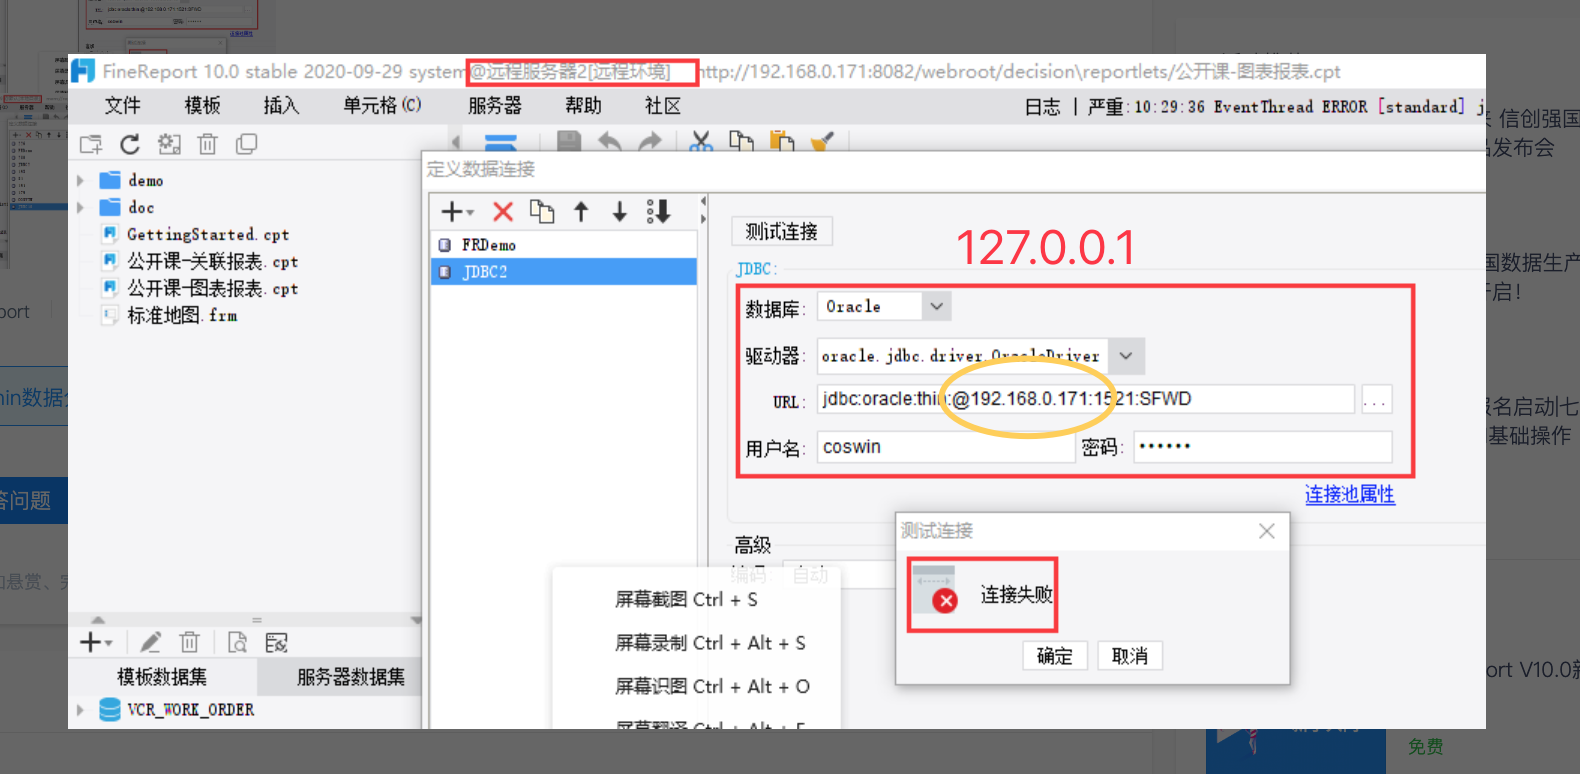1580x774 pixels.
Task: Expand the VCR_WORK_ORDER dataset
Action: [80, 710]
